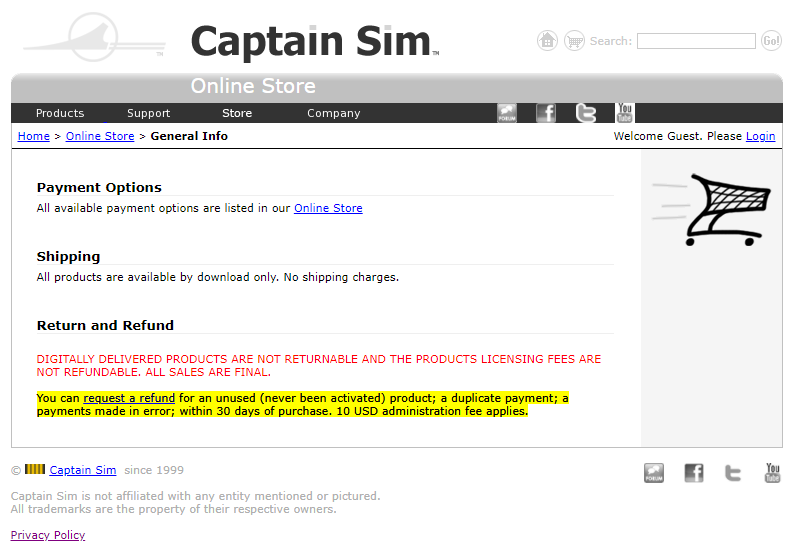Open the request a refund link
Viewport: 794px width, 560px height.
pyautogui.click(x=129, y=398)
